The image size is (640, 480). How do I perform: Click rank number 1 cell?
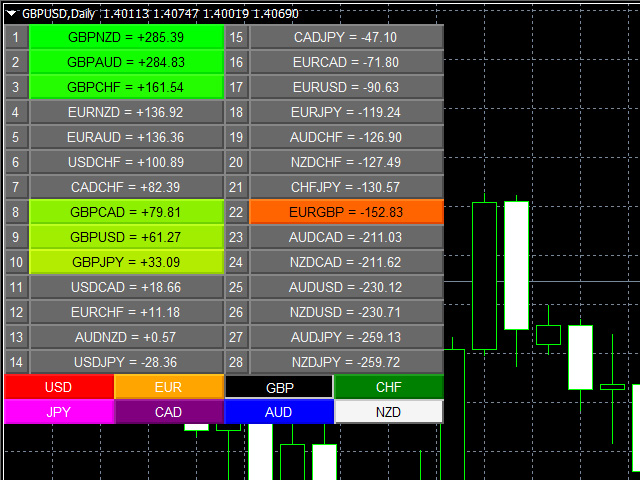coord(16,37)
